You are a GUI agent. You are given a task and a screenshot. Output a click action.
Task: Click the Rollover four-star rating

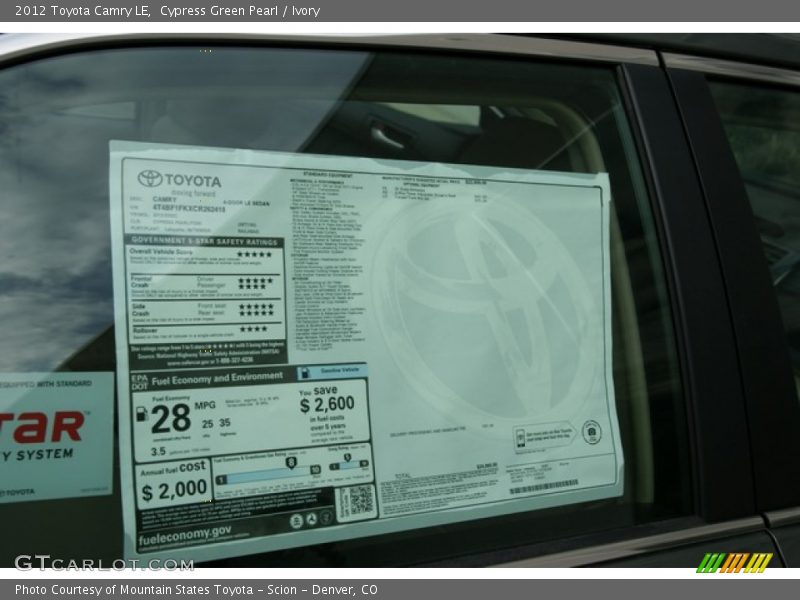(x=253, y=329)
